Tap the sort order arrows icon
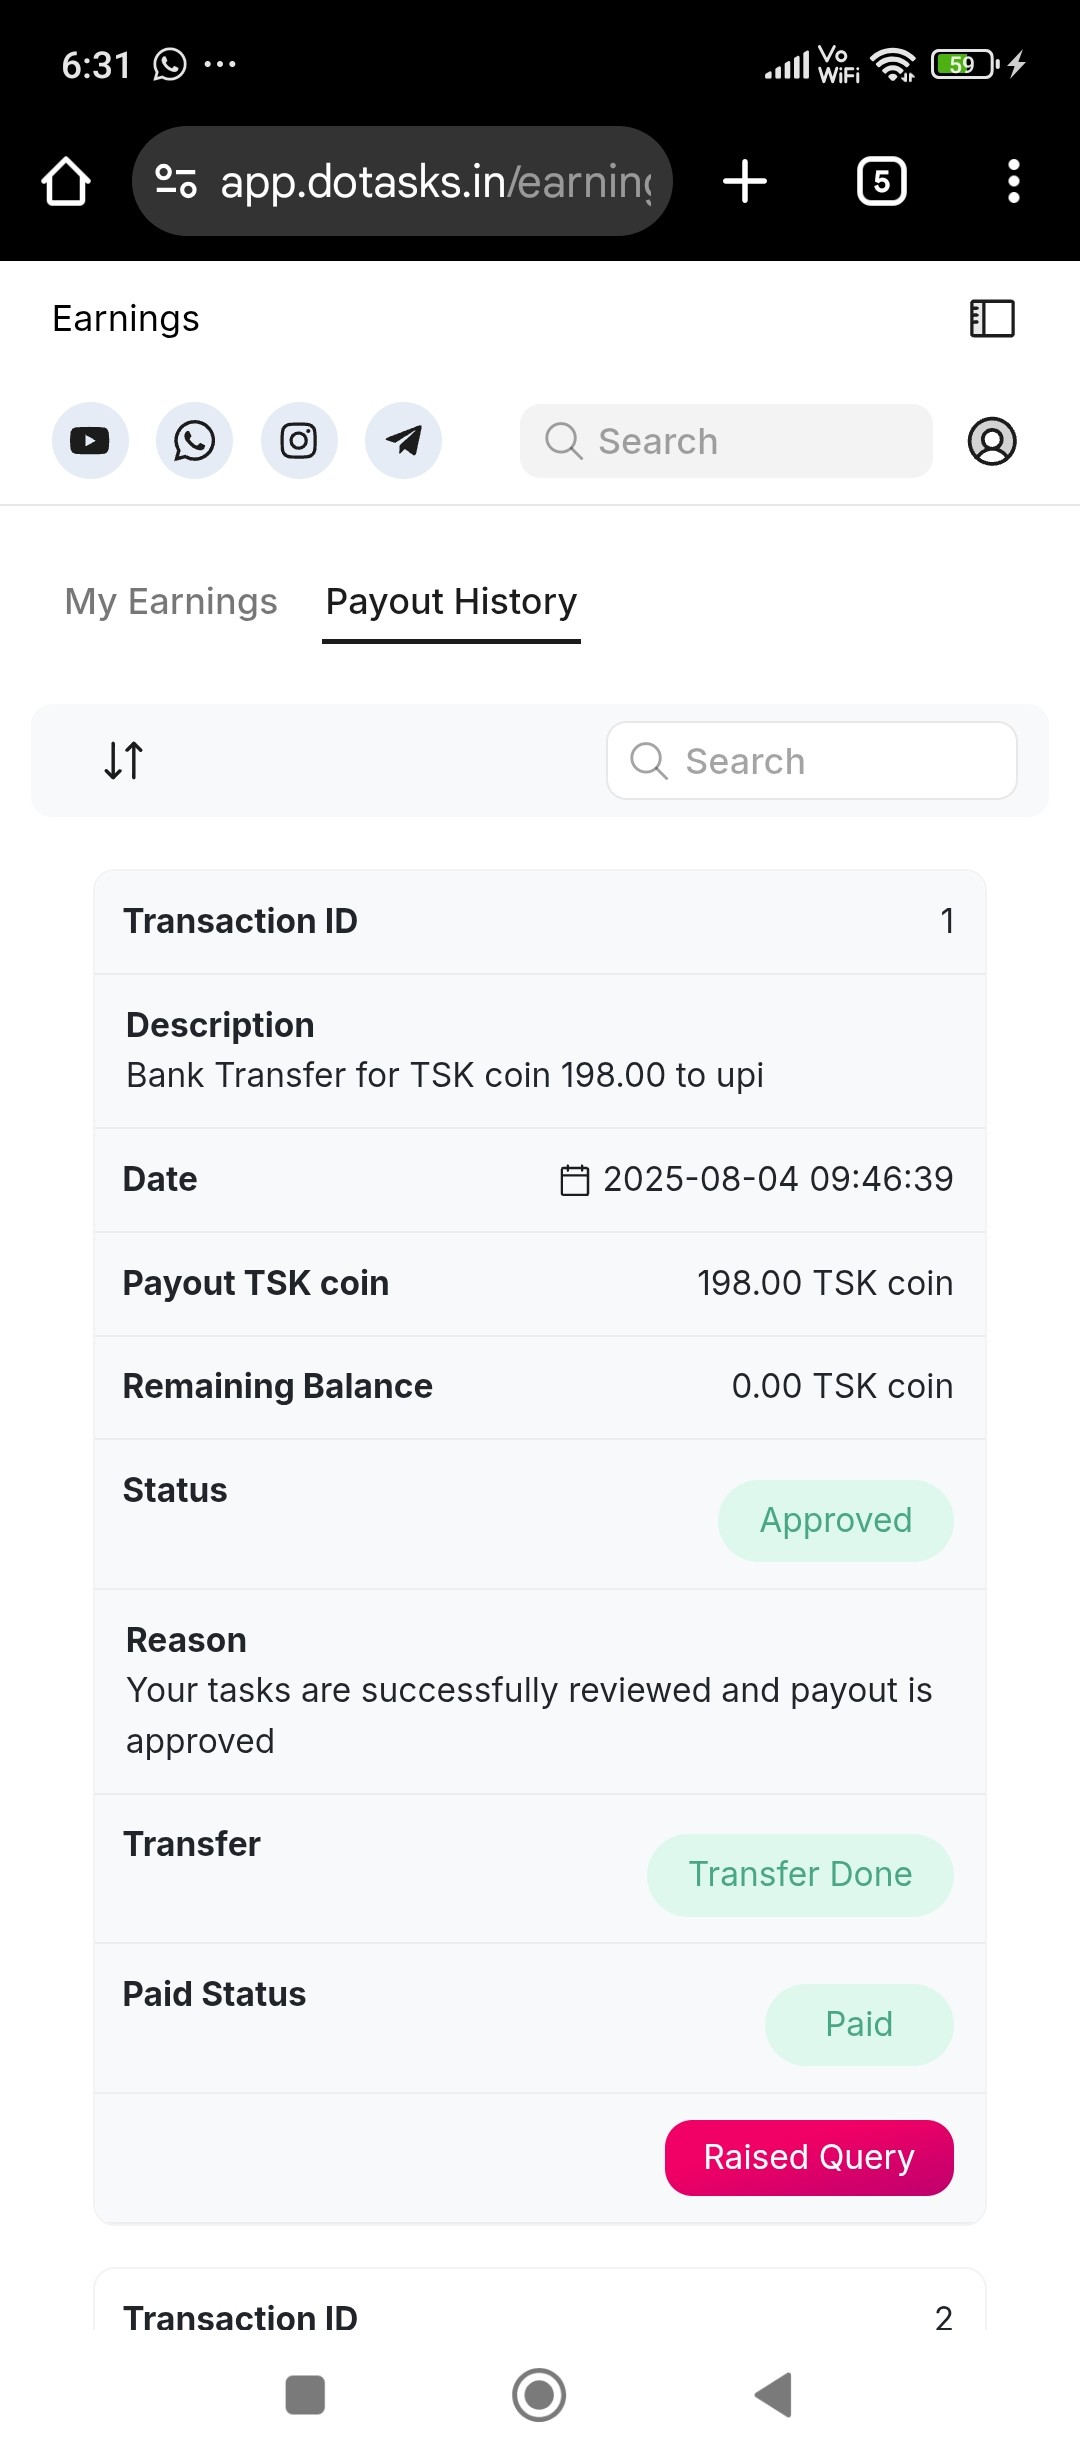1080x2460 pixels. click(x=124, y=760)
